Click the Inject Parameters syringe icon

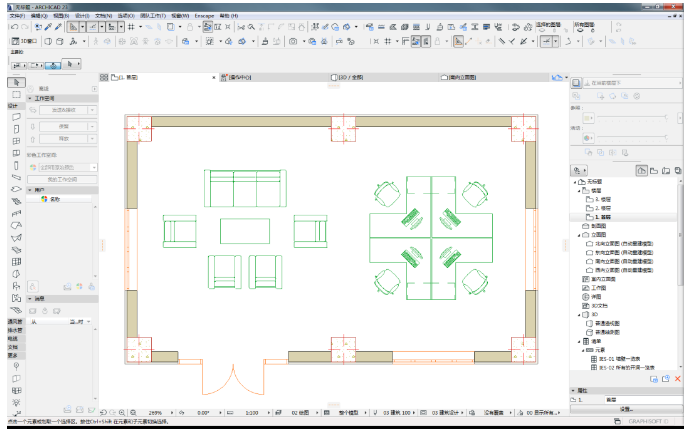(x=58, y=27)
